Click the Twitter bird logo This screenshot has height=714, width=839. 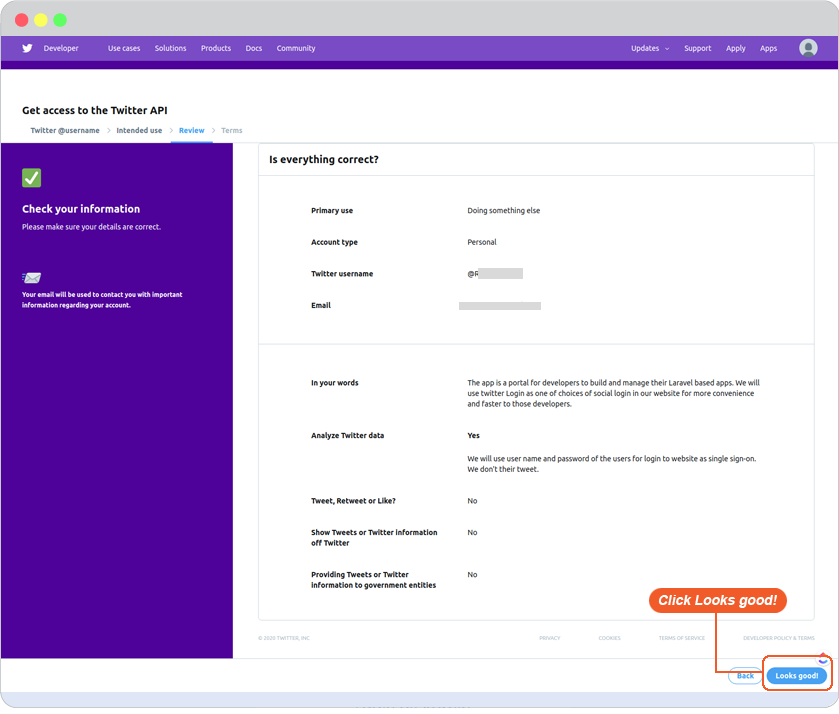pos(27,48)
